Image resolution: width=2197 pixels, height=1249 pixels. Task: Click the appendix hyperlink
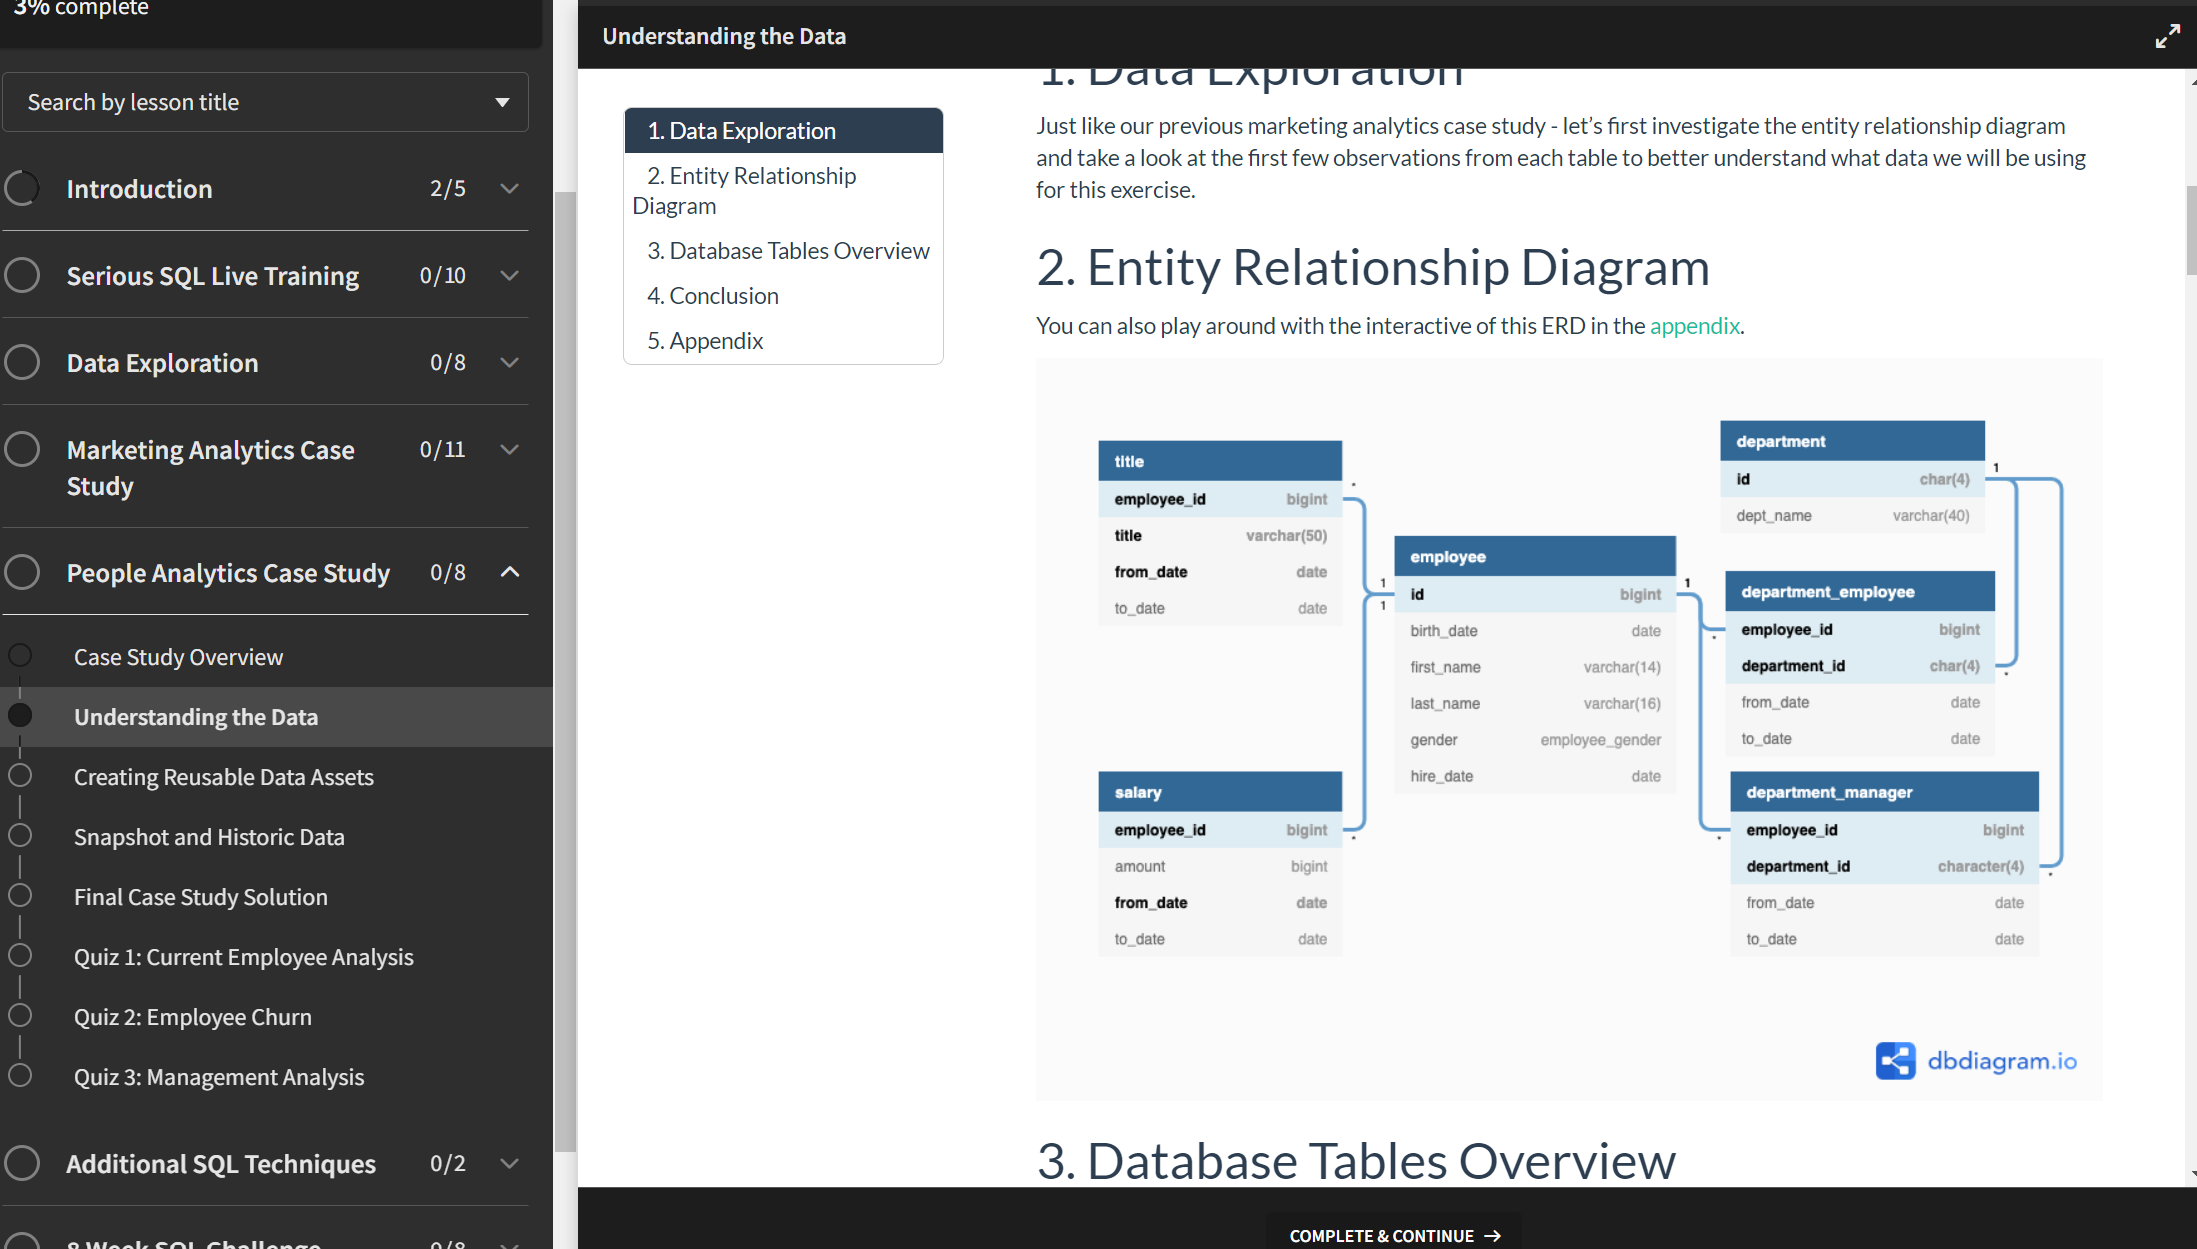click(1694, 326)
